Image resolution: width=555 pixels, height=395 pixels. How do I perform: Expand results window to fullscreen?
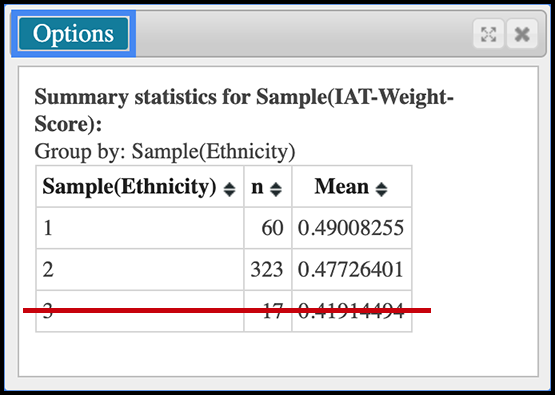coord(488,34)
